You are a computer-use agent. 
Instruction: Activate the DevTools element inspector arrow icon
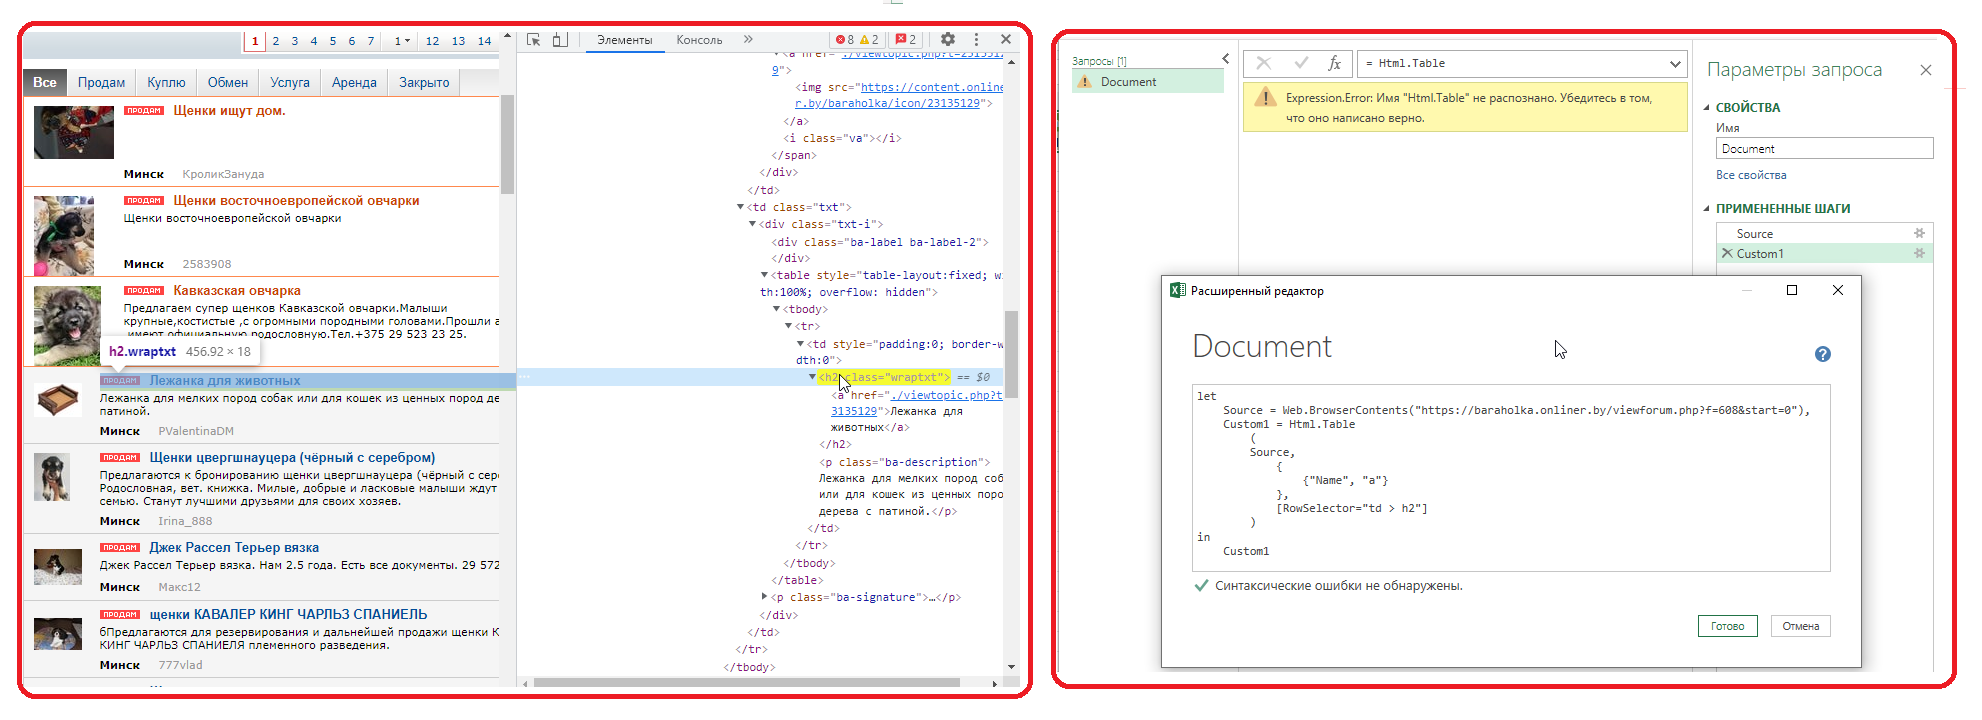point(534,40)
